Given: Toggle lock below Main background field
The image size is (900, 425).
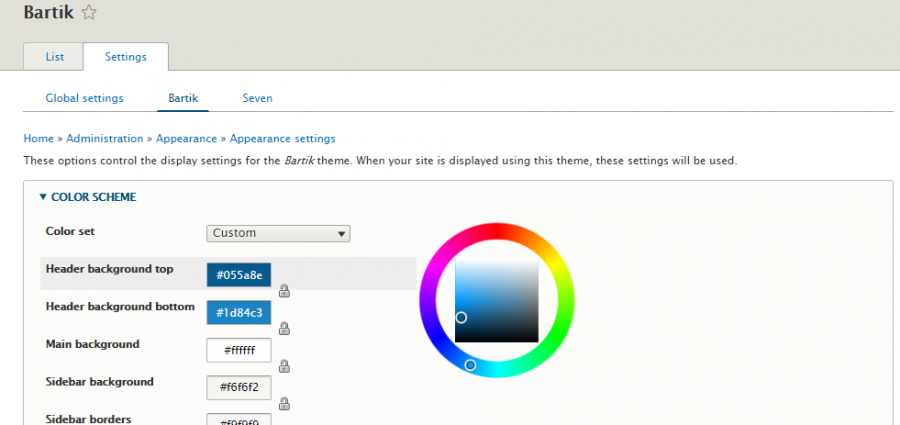Looking at the screenshot, I should click(x=284, y=366).
